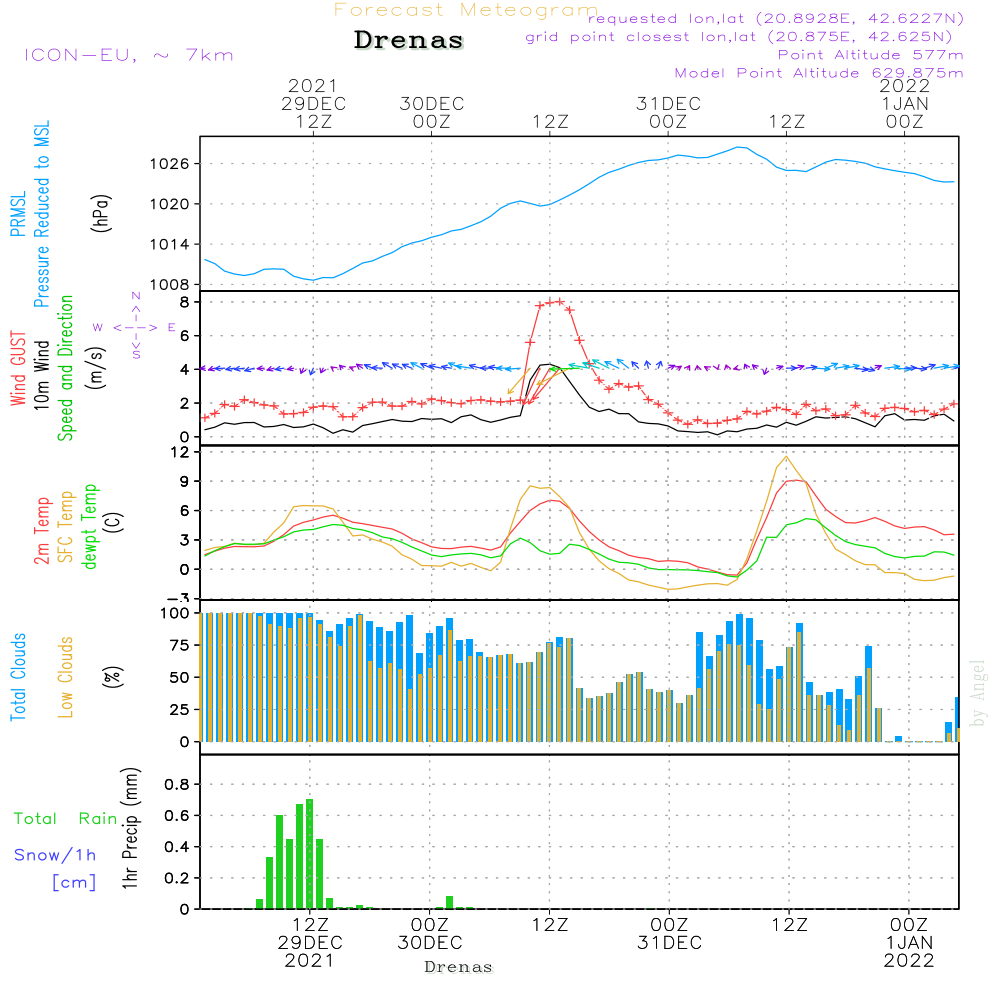This screenshot has width=1000, height=1000.
Task: Click cloud axis value 25
Action: pos(180,709)
